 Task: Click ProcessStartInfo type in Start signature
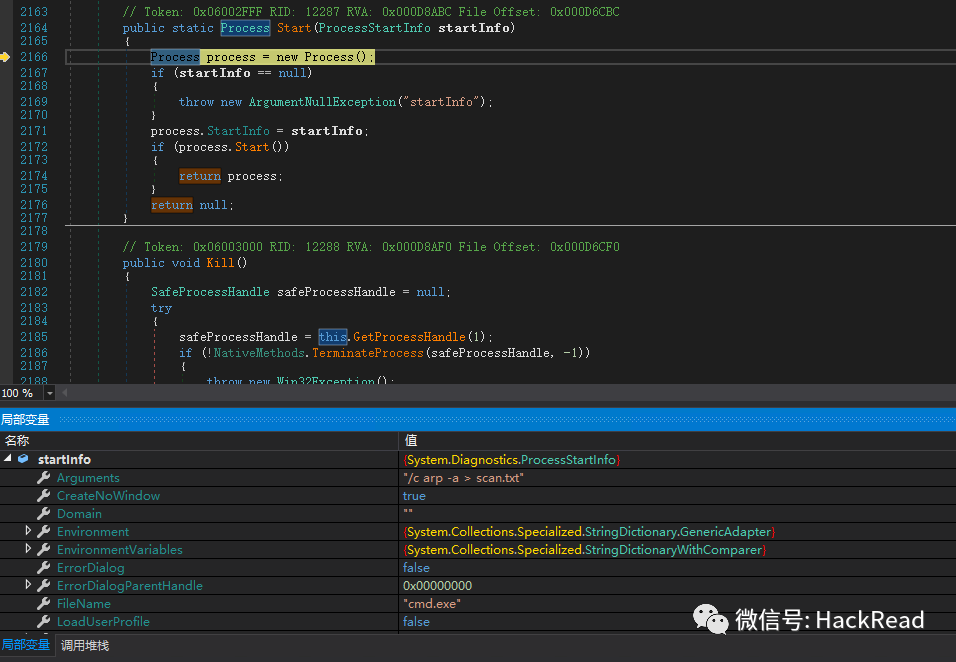tap(374, 28)
